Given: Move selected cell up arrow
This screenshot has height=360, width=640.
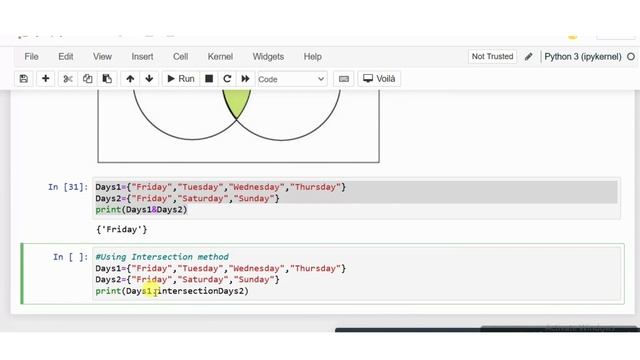Looking at the screenshot, I should coord(130,79).
